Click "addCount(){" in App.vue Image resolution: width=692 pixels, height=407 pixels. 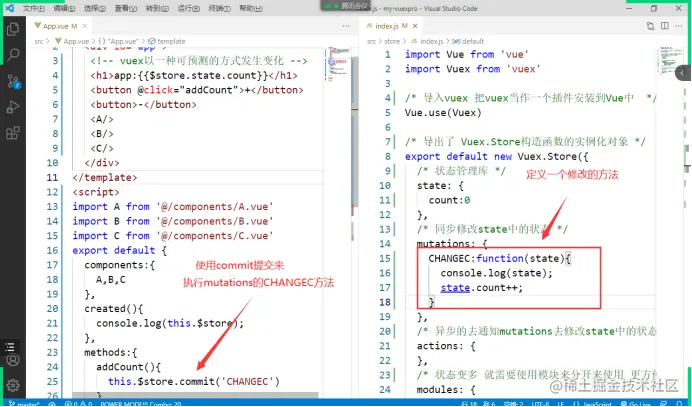click(x=128, y=367)
